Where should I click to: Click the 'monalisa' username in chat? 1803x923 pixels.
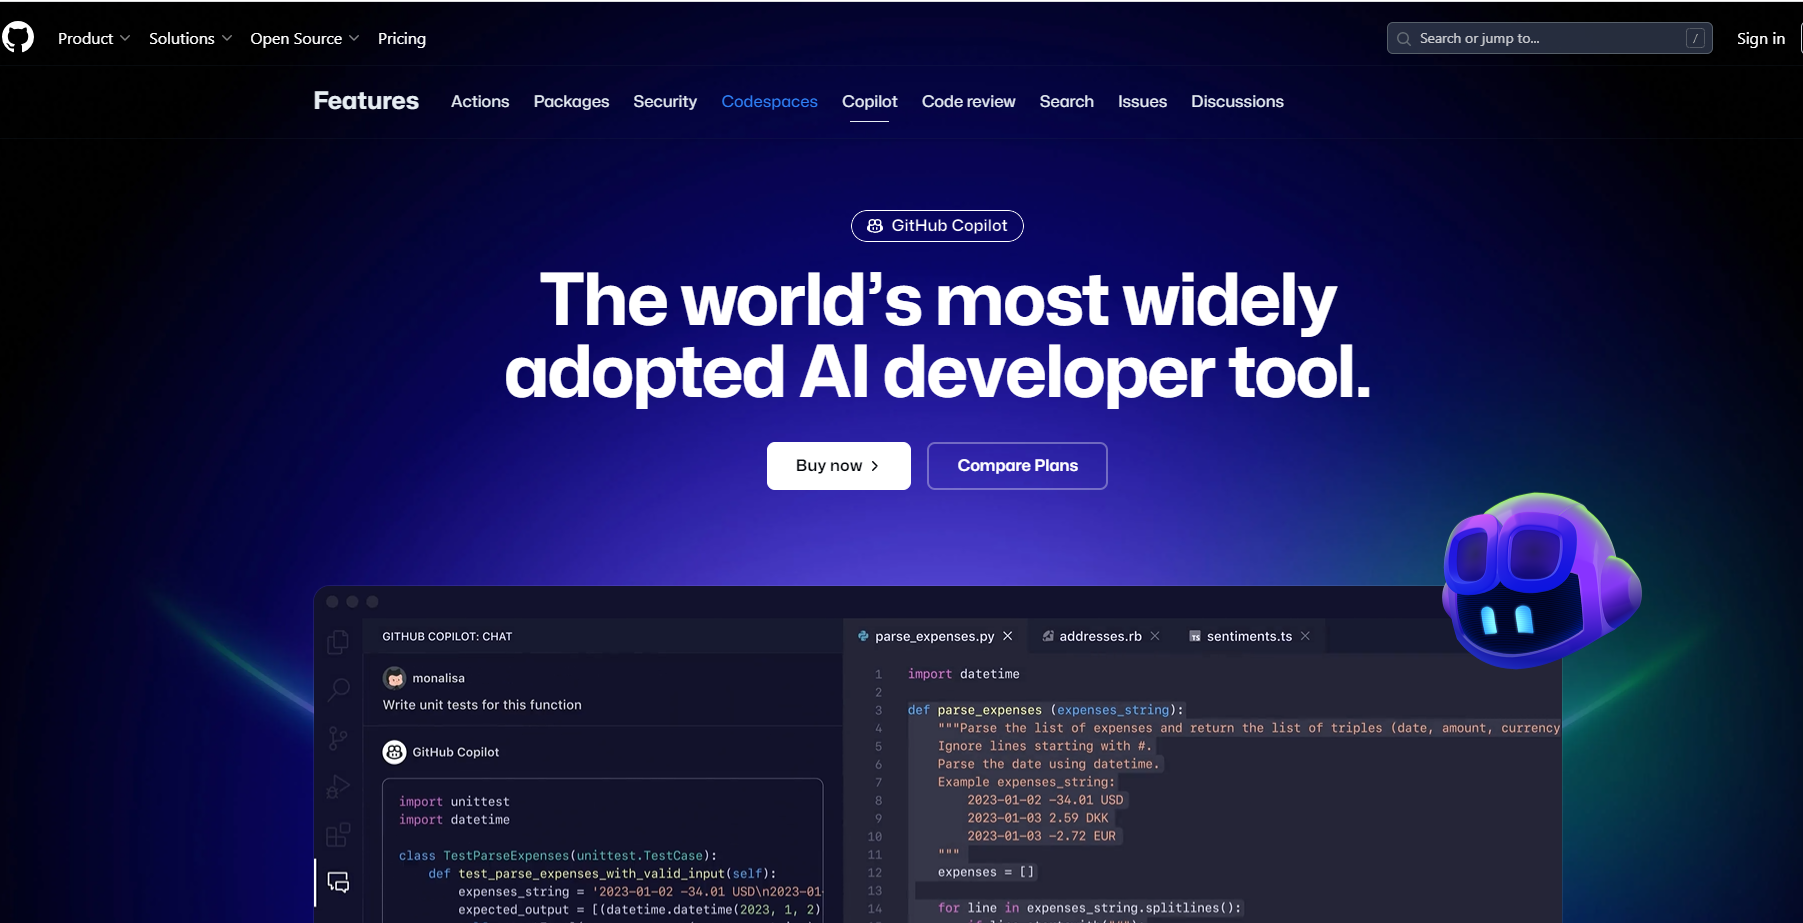[439, 678]
